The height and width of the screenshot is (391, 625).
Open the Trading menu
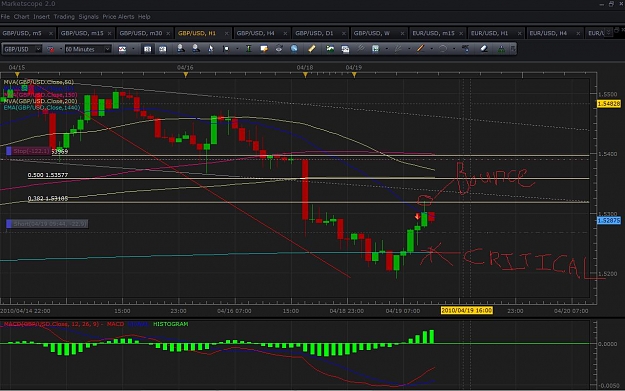(64, 17)
